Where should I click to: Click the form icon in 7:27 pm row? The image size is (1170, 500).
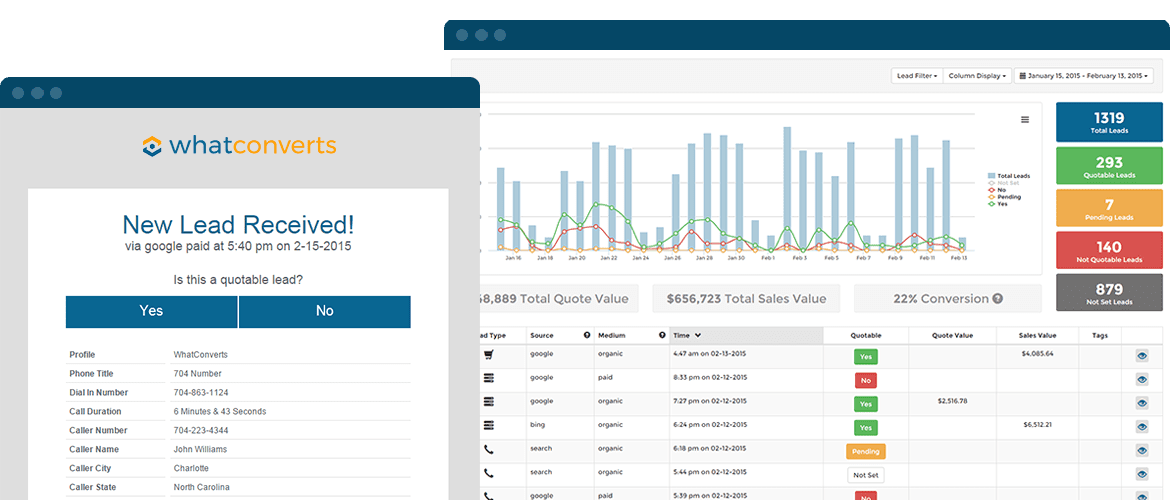pyautogui.click(x=489, y=403)
